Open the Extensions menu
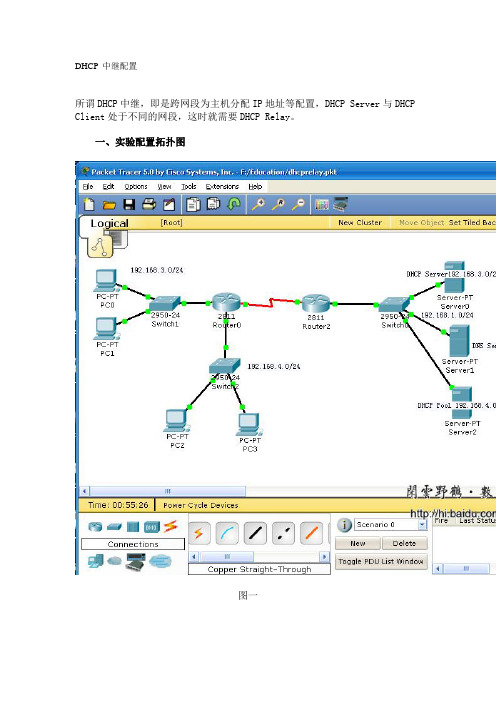The image size is (496, 702). pos(222,186)
